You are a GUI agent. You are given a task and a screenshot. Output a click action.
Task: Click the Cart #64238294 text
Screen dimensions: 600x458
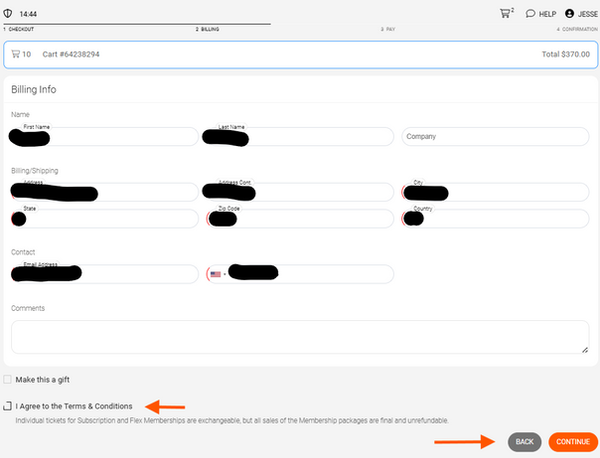71,54
